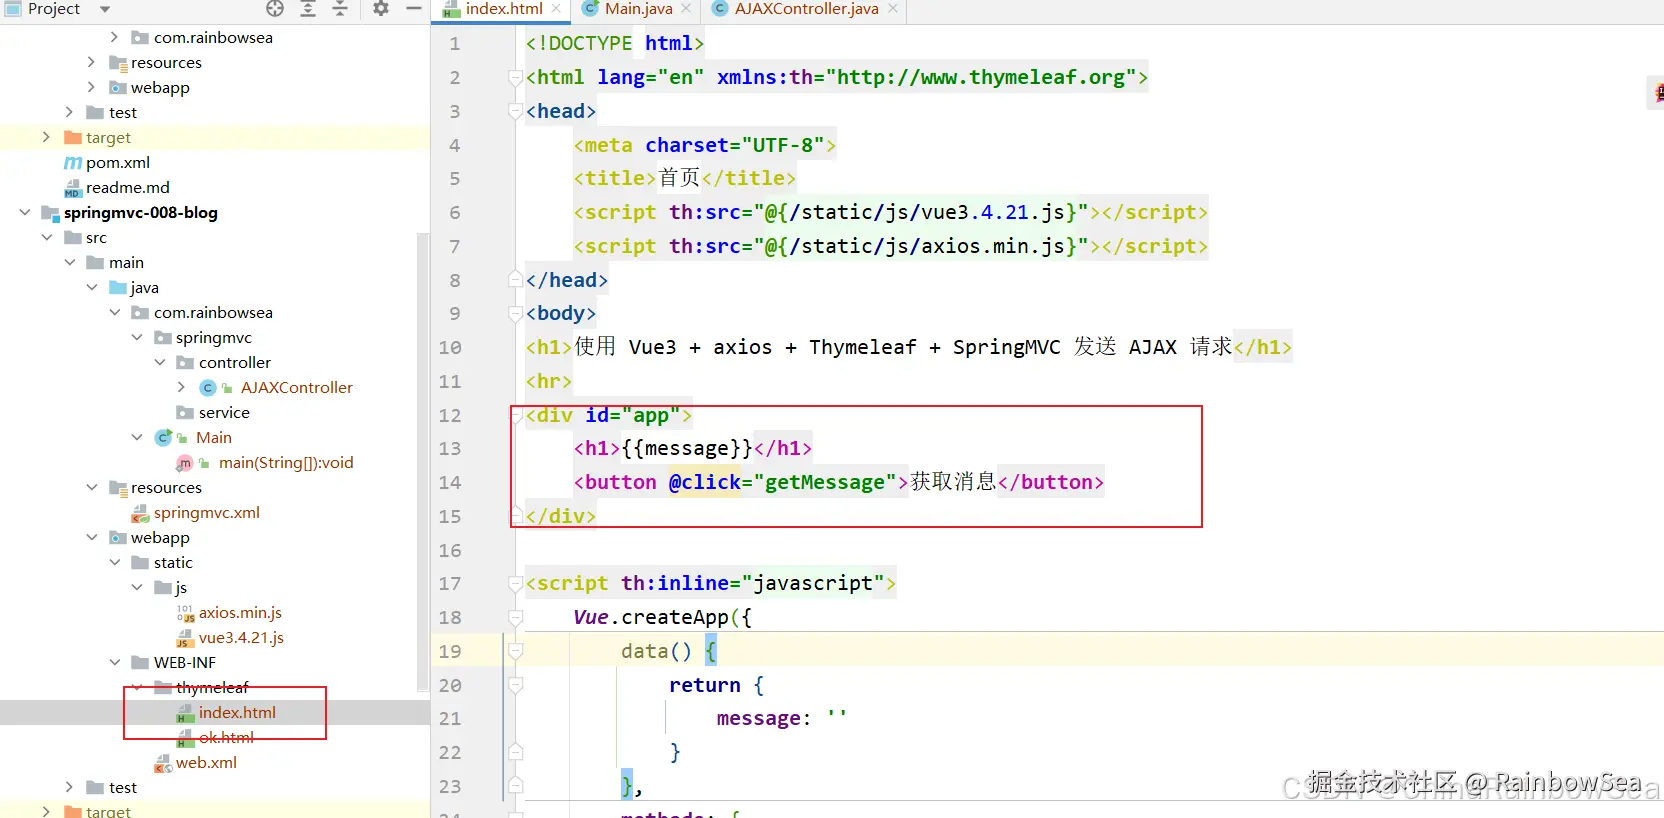This screenshot has width=1664, height=818.
Task: Fold the div id="app" block
Action: [516, 415]
